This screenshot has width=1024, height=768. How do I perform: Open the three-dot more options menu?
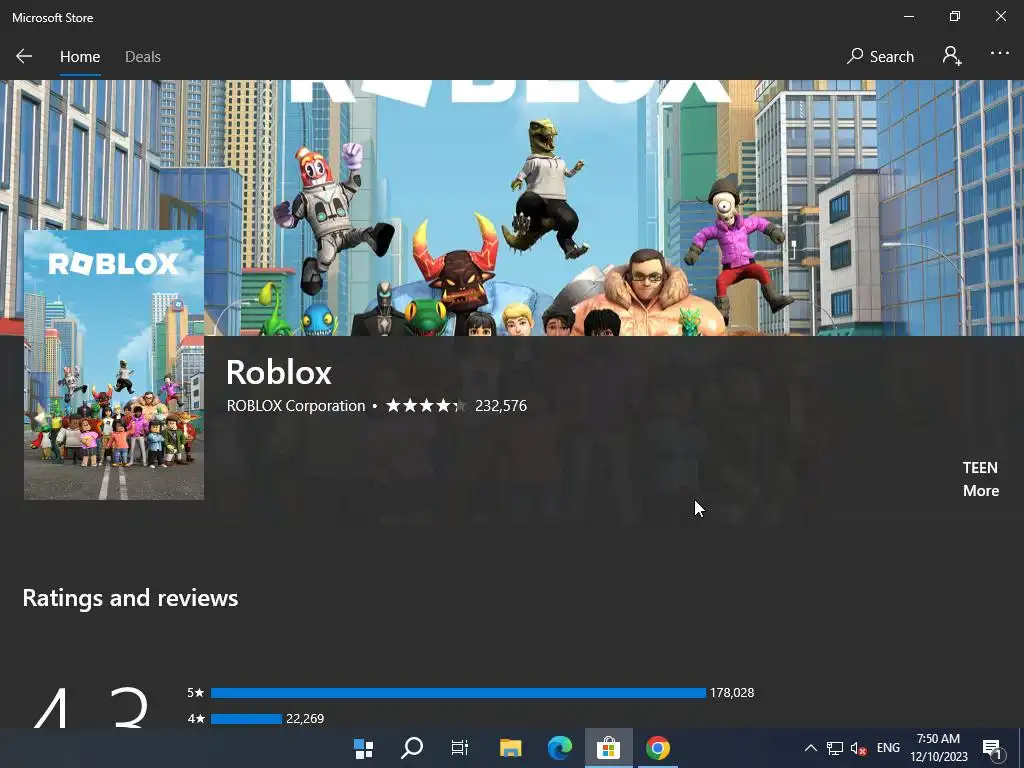click(999, 54)
